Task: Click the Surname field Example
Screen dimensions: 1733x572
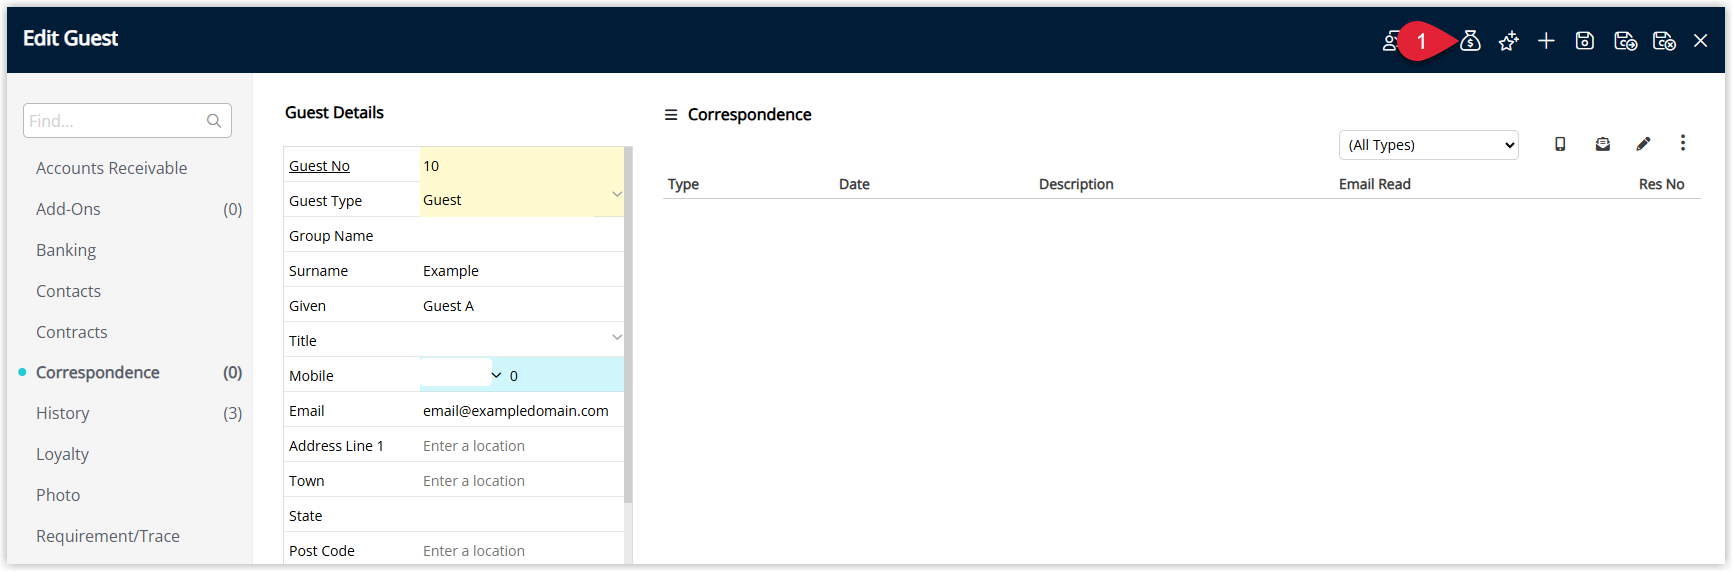Action: click(520, 270)
